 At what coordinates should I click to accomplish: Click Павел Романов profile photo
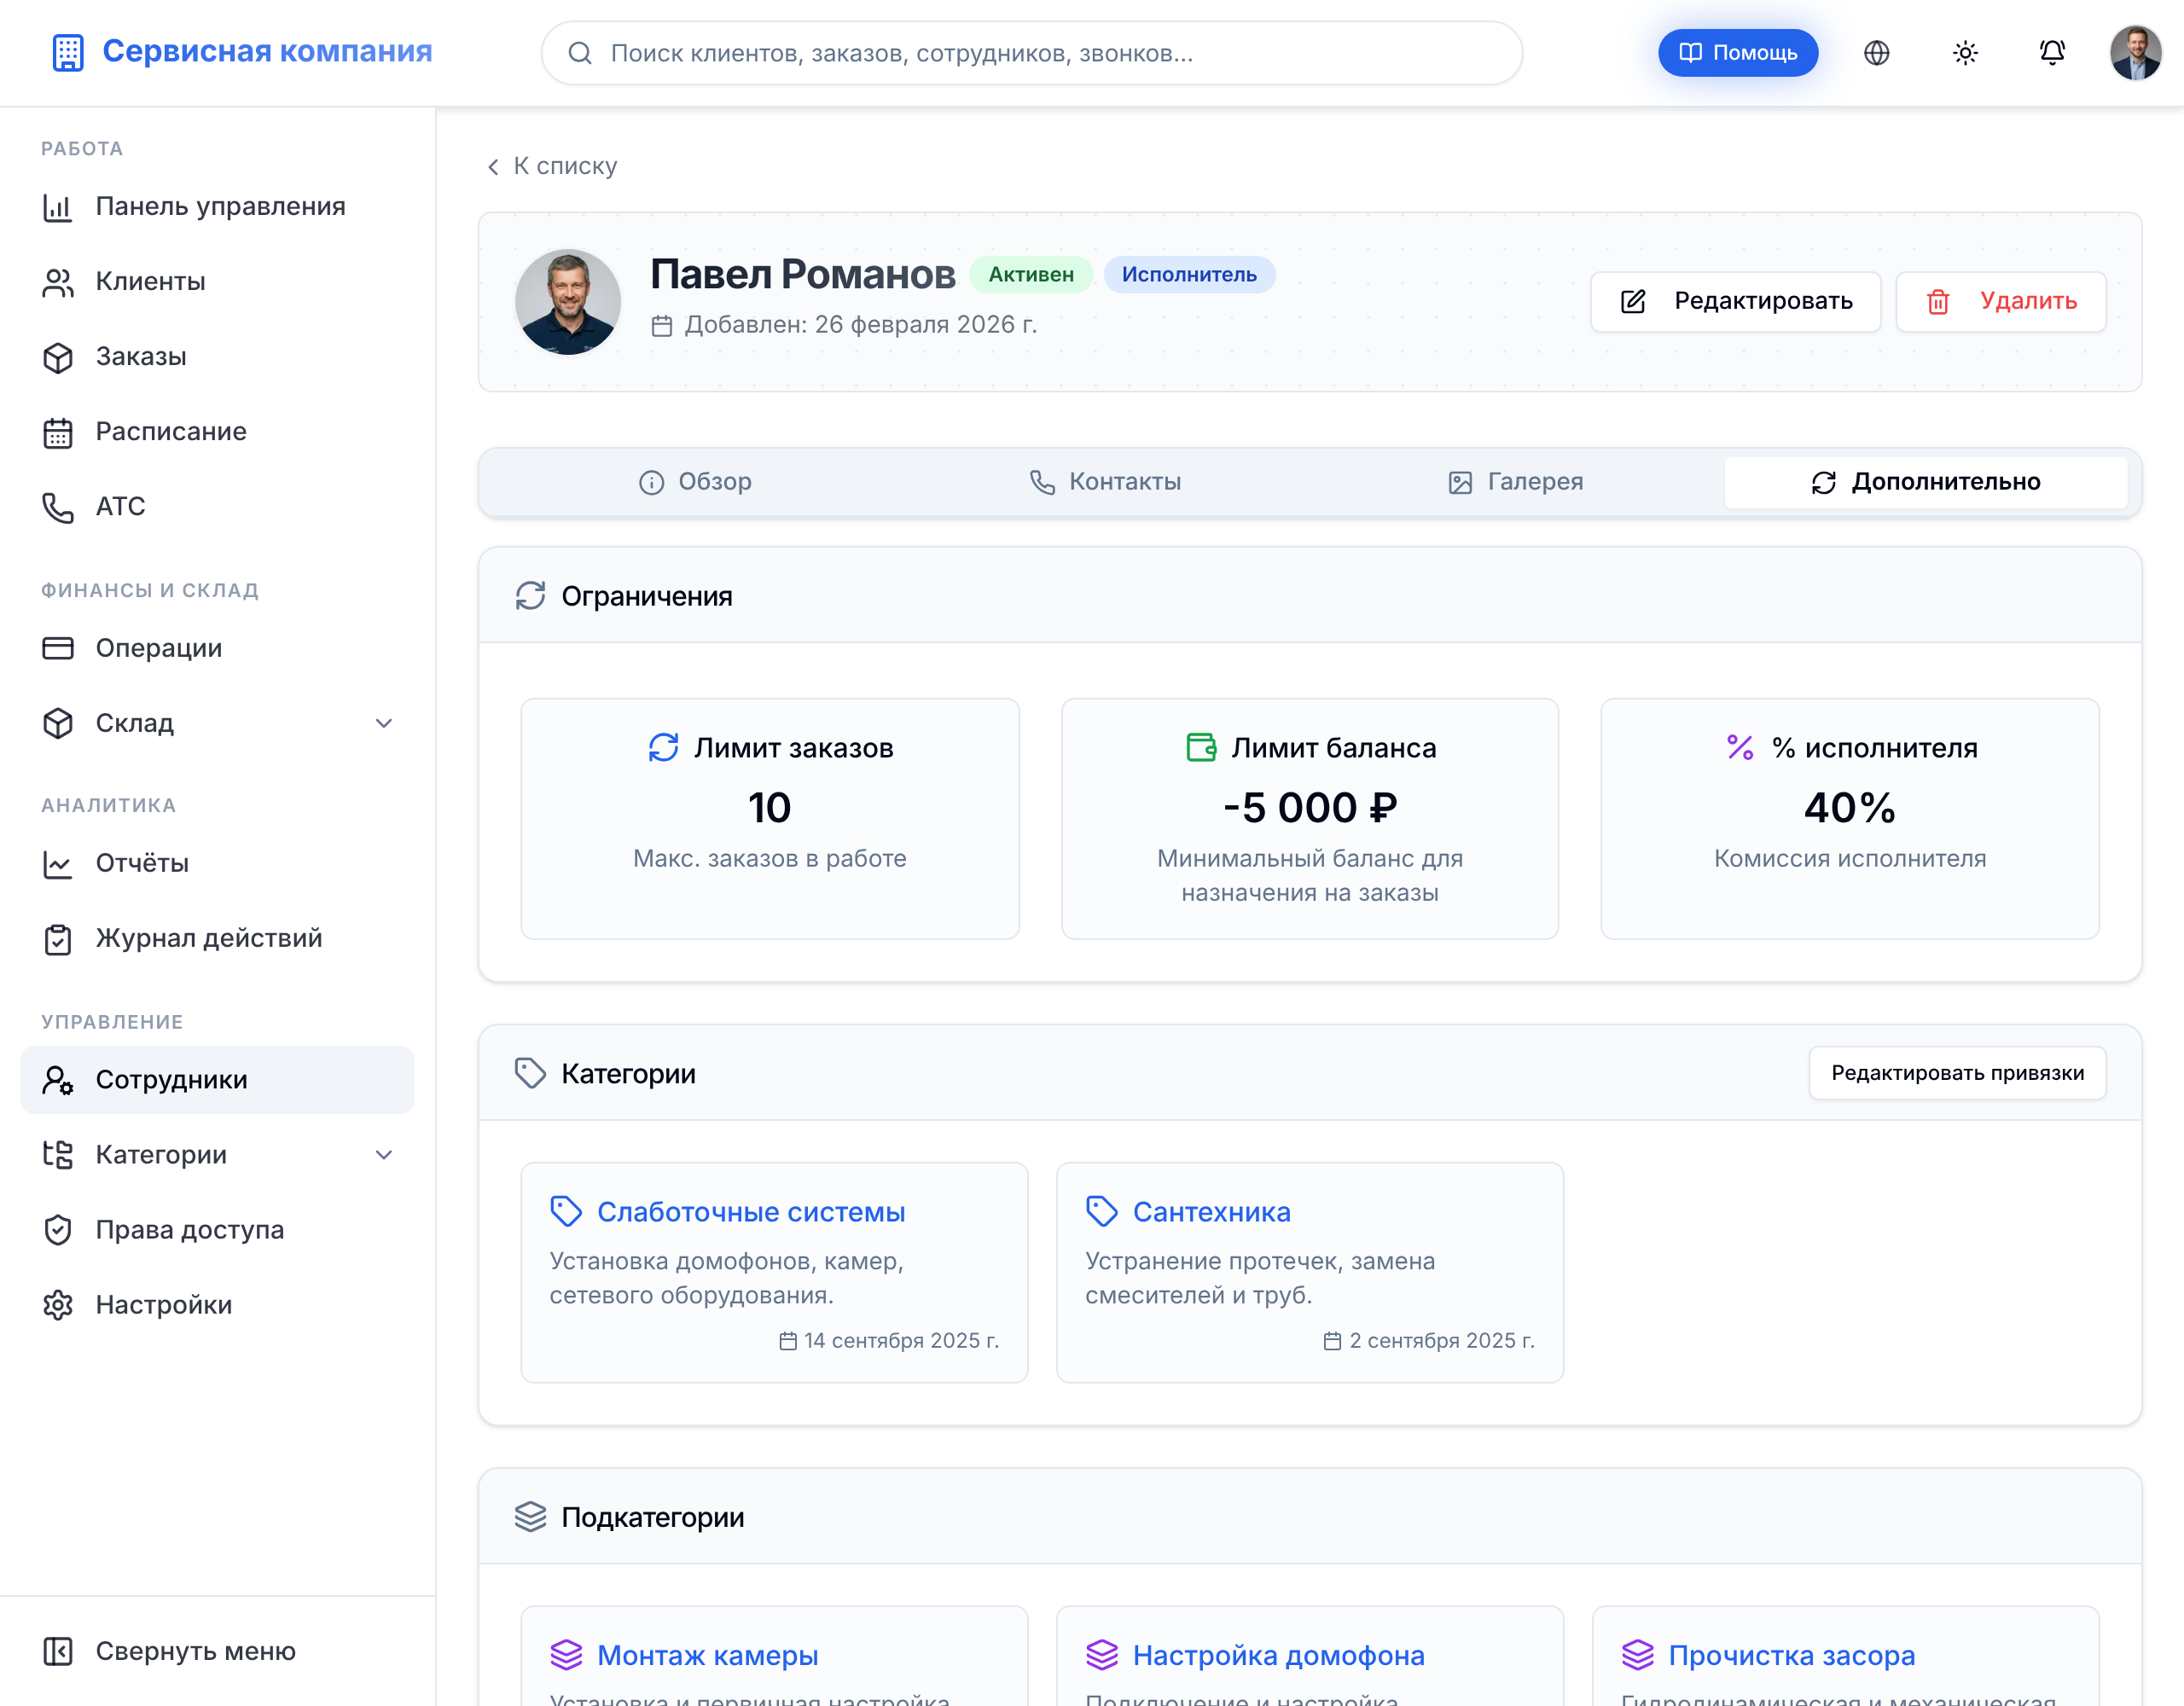click(x=568, y=302)
